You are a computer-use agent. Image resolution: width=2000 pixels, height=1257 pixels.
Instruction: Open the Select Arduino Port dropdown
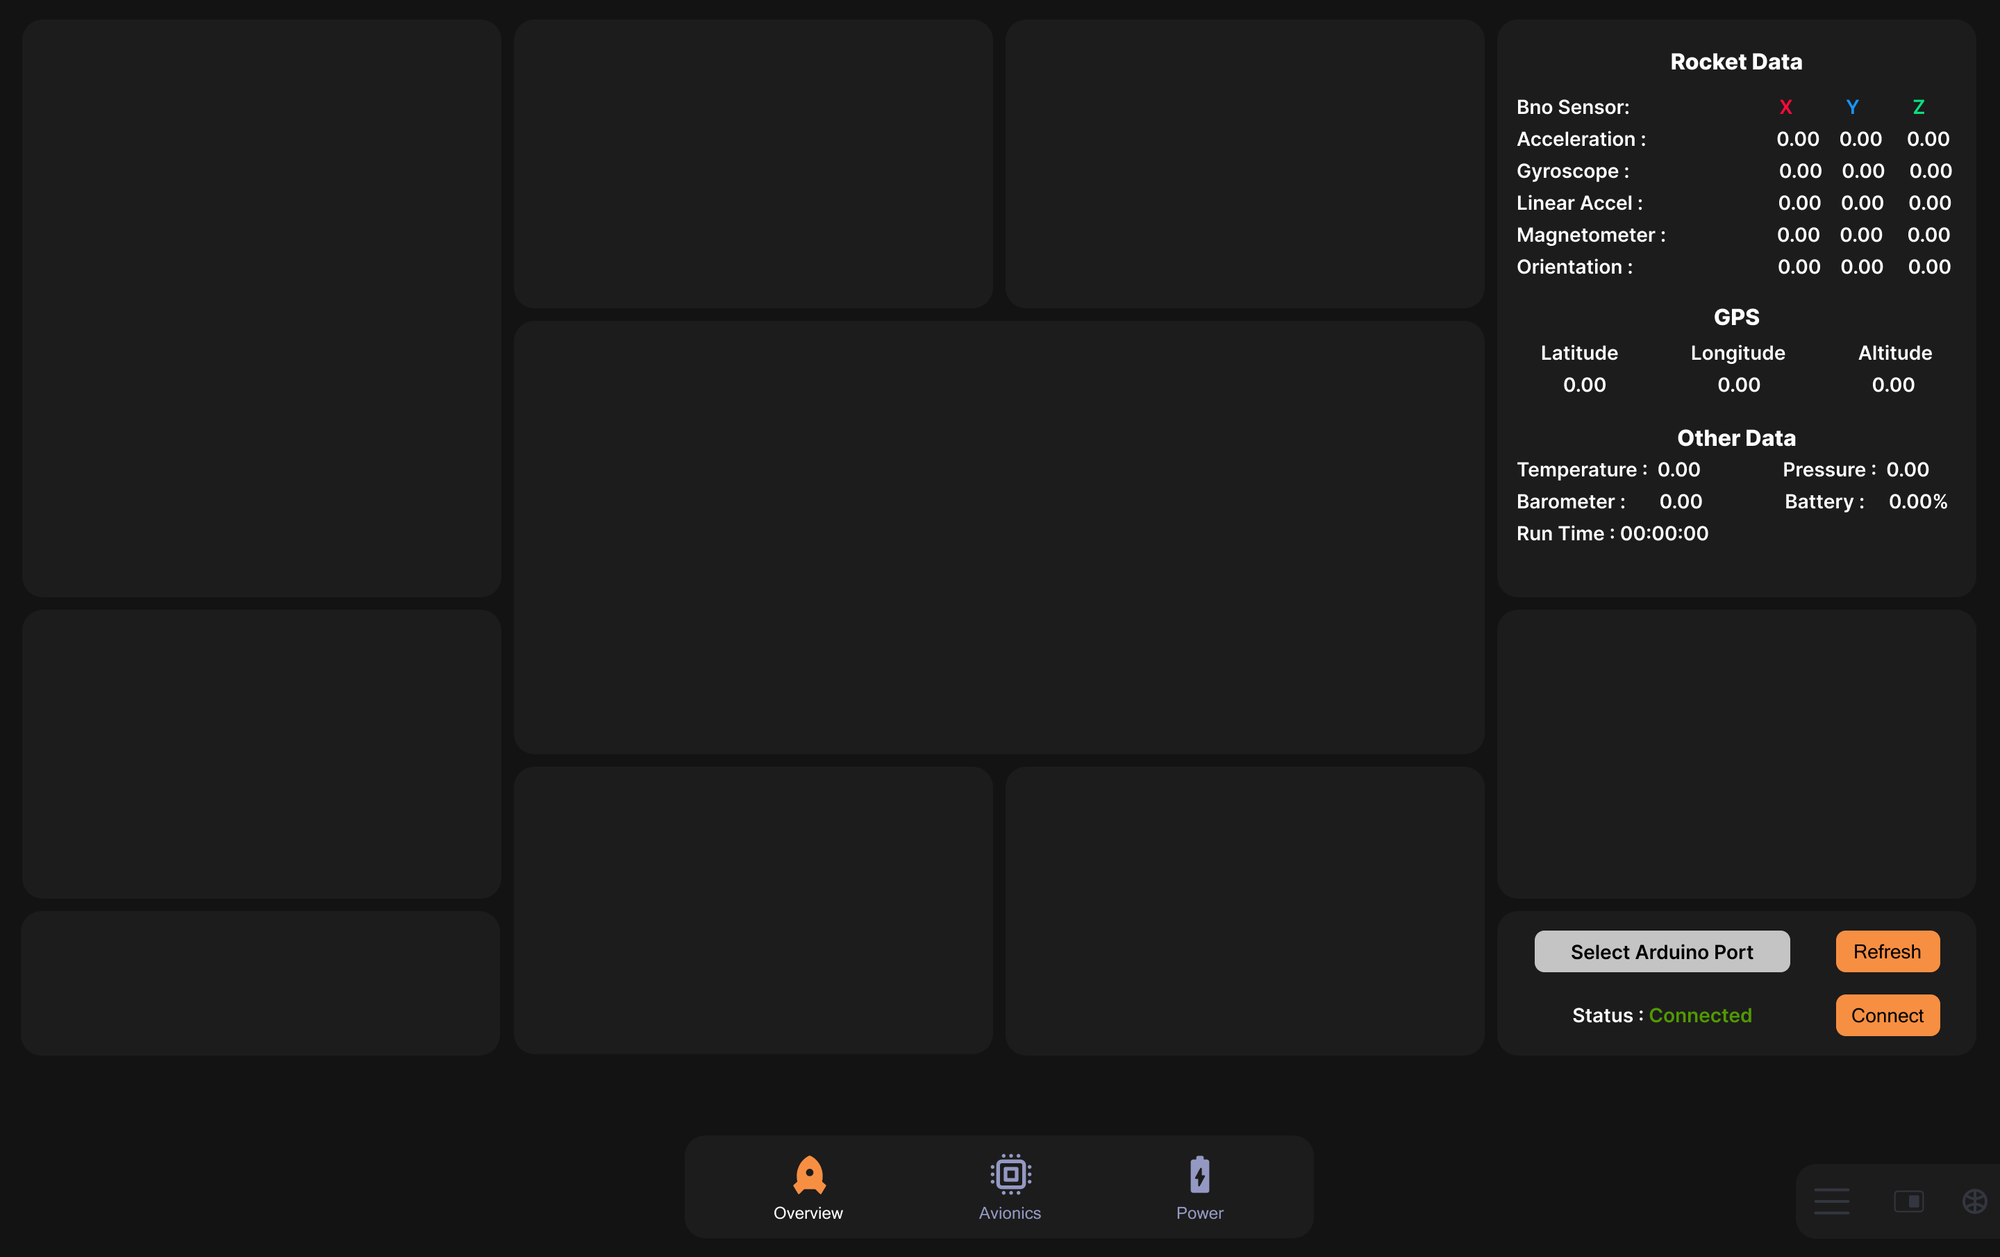tap(1662, 952)
